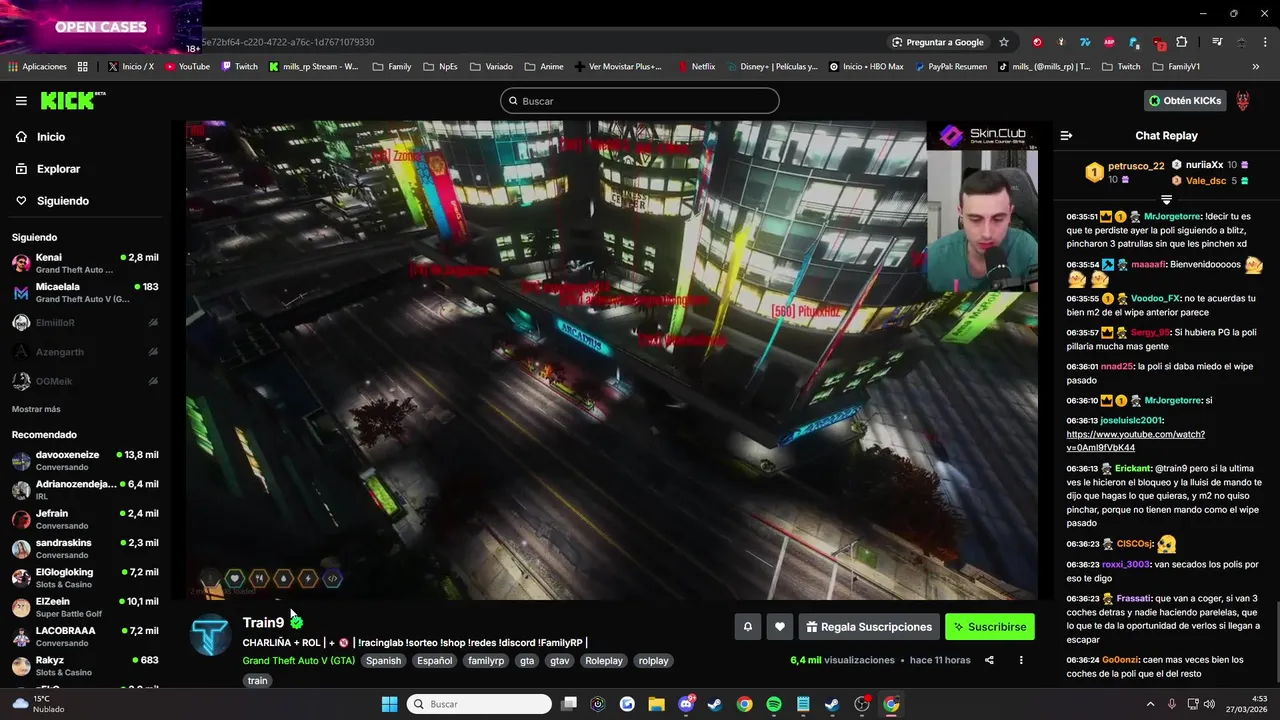1280x720 pixels.
Task: Open Discord from the taskbar
Action: 687,704
